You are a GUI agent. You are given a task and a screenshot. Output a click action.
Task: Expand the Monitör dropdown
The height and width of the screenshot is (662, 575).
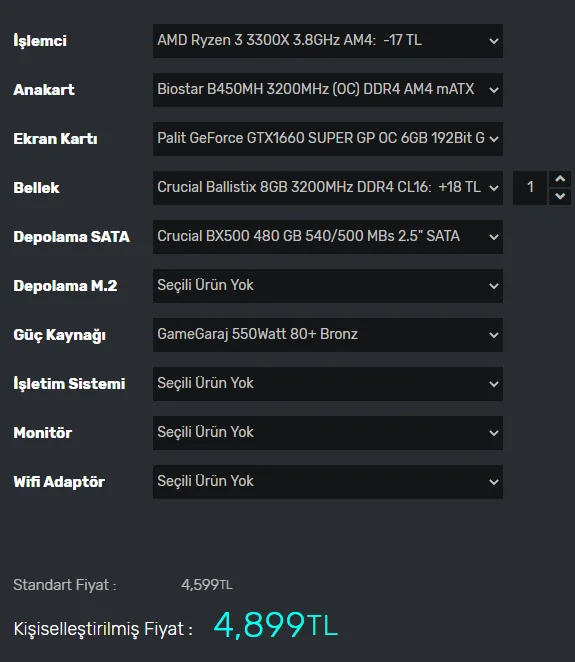point(328,433)
